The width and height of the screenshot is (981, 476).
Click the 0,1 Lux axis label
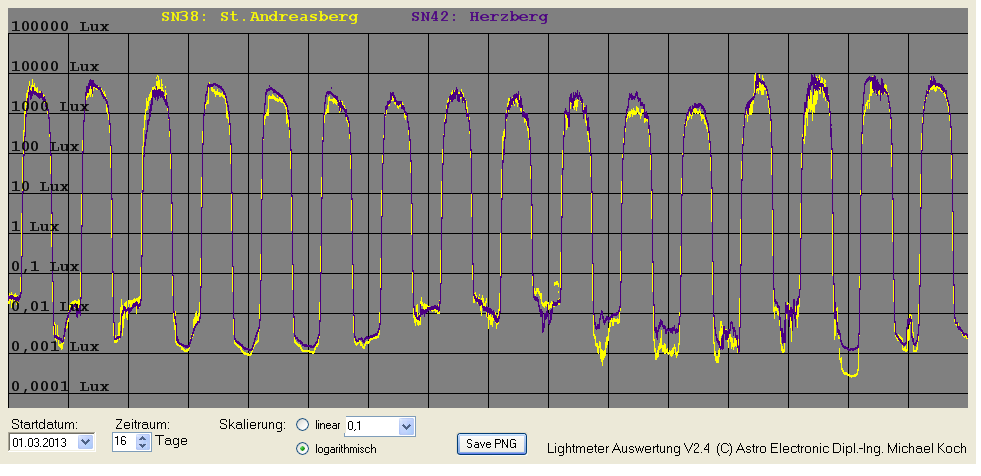pyautogui.click(x=45, y=267)
